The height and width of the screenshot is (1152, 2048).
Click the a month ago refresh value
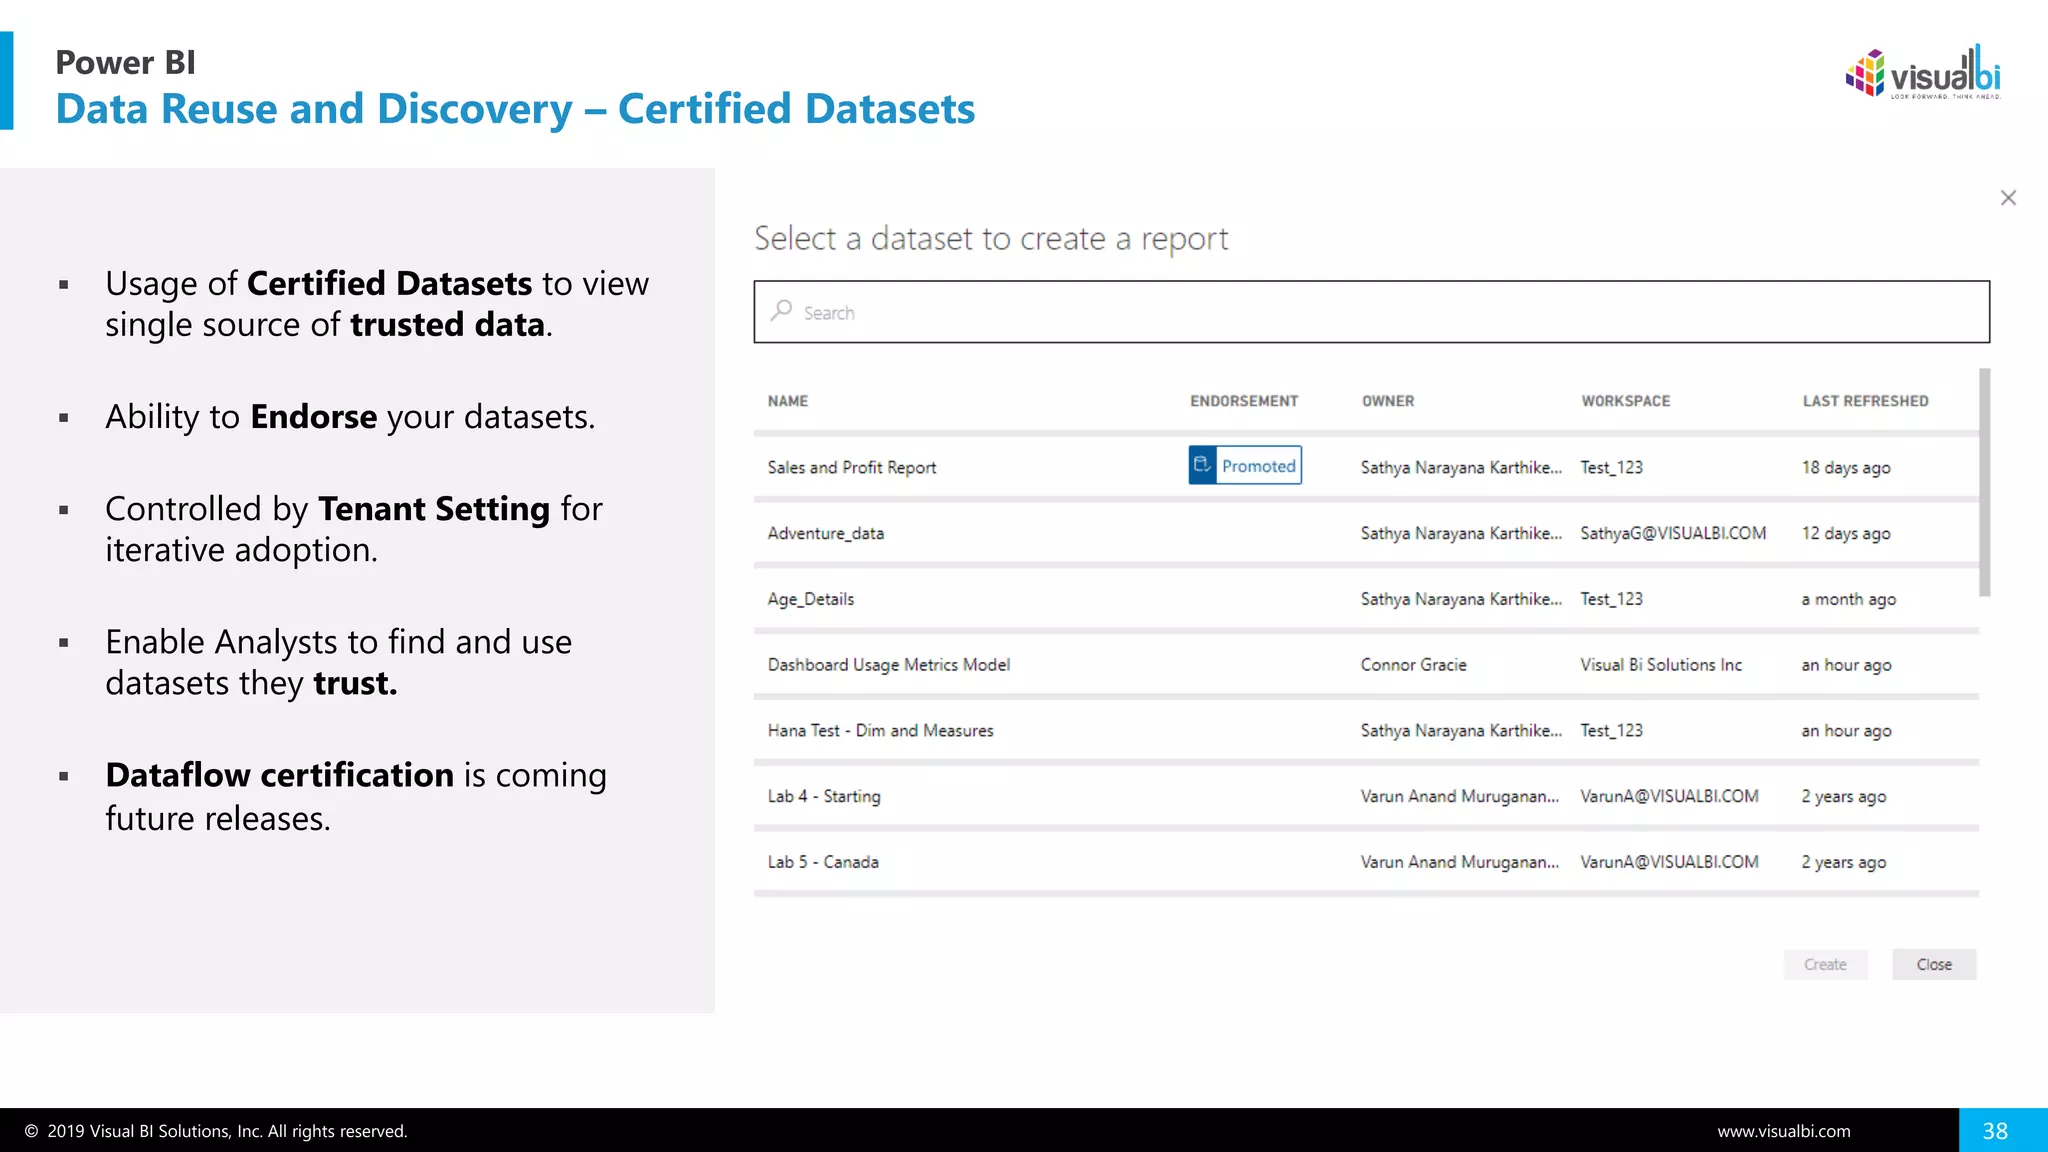(x=1848, y=599)
